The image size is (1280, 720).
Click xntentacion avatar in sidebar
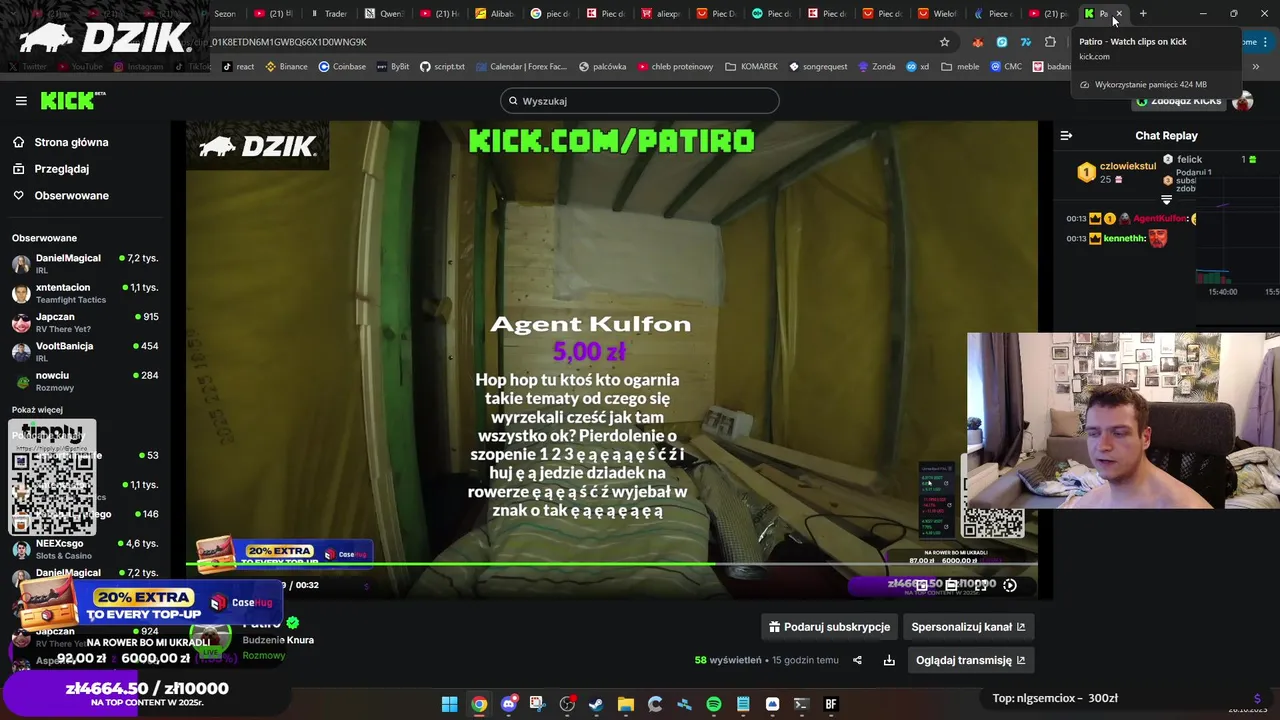pyautogui.click(x=21, y=293)
